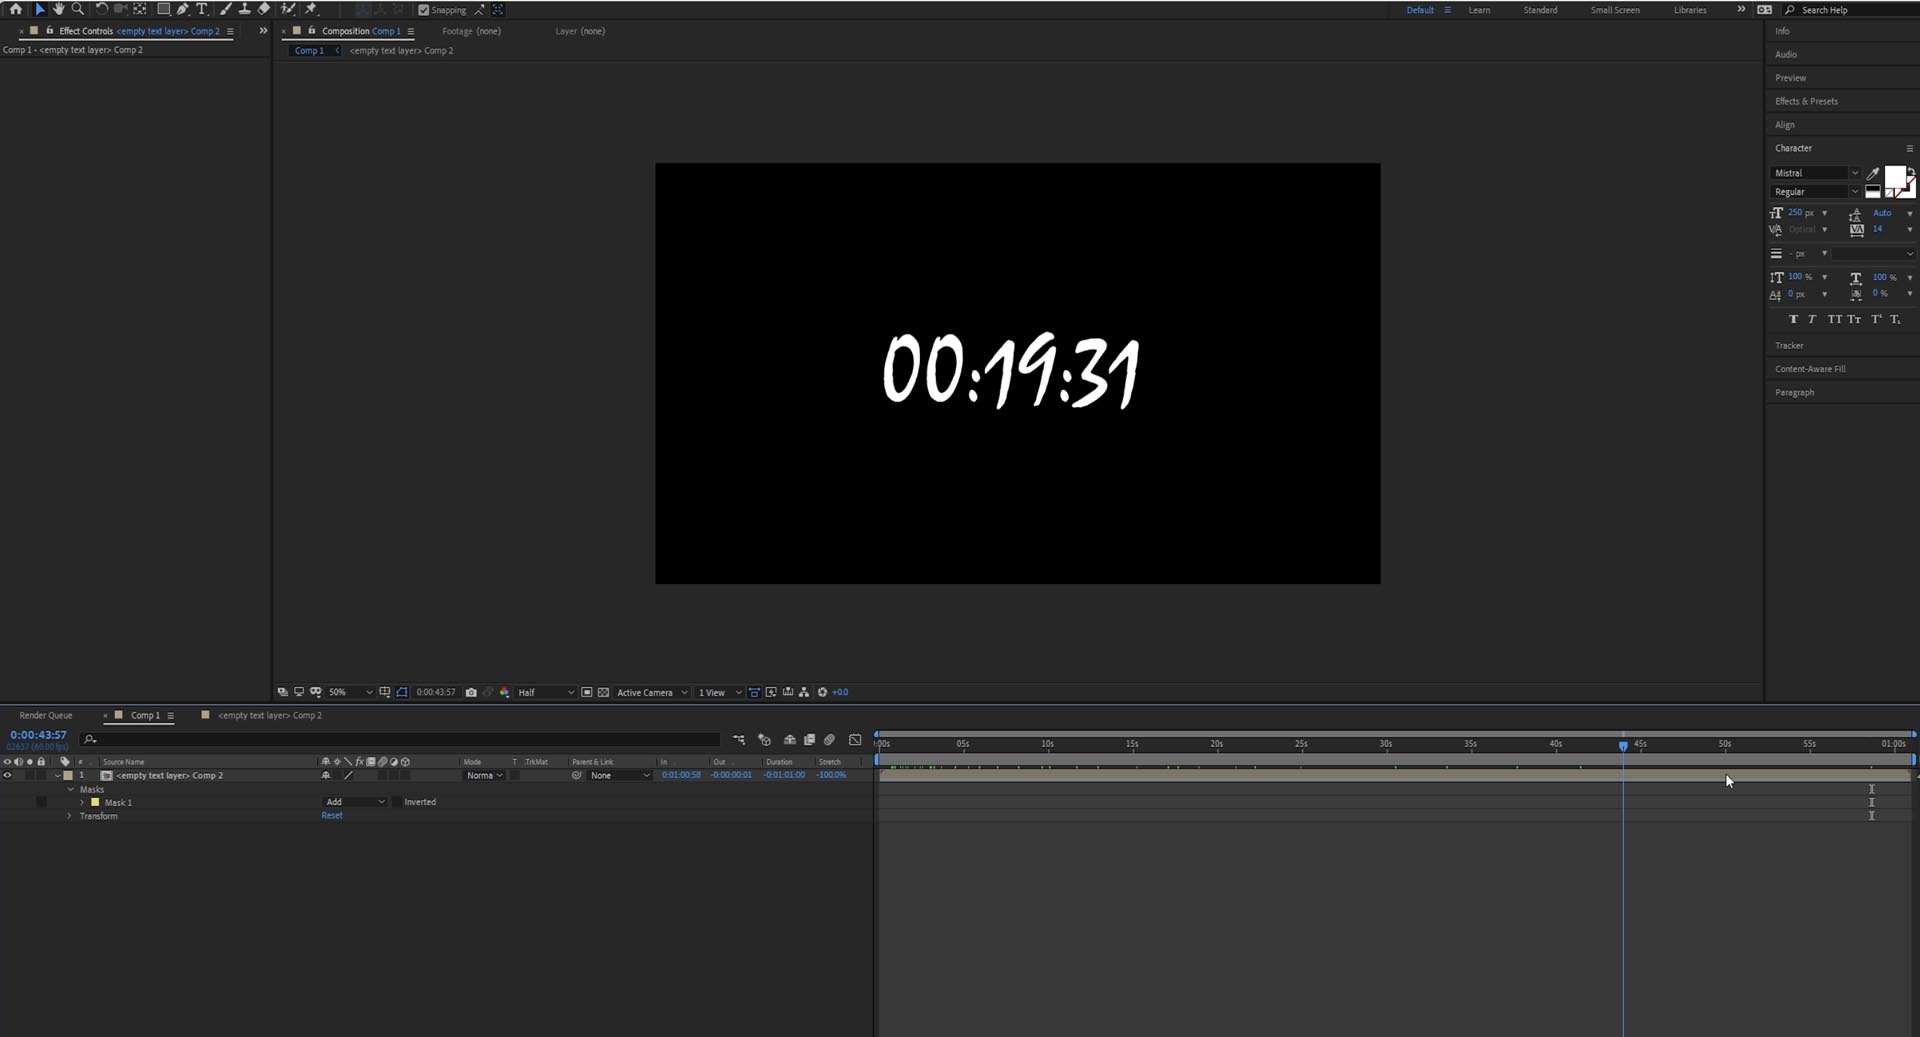
Task: Switch to the Render Queue tab
Action: 45,715
